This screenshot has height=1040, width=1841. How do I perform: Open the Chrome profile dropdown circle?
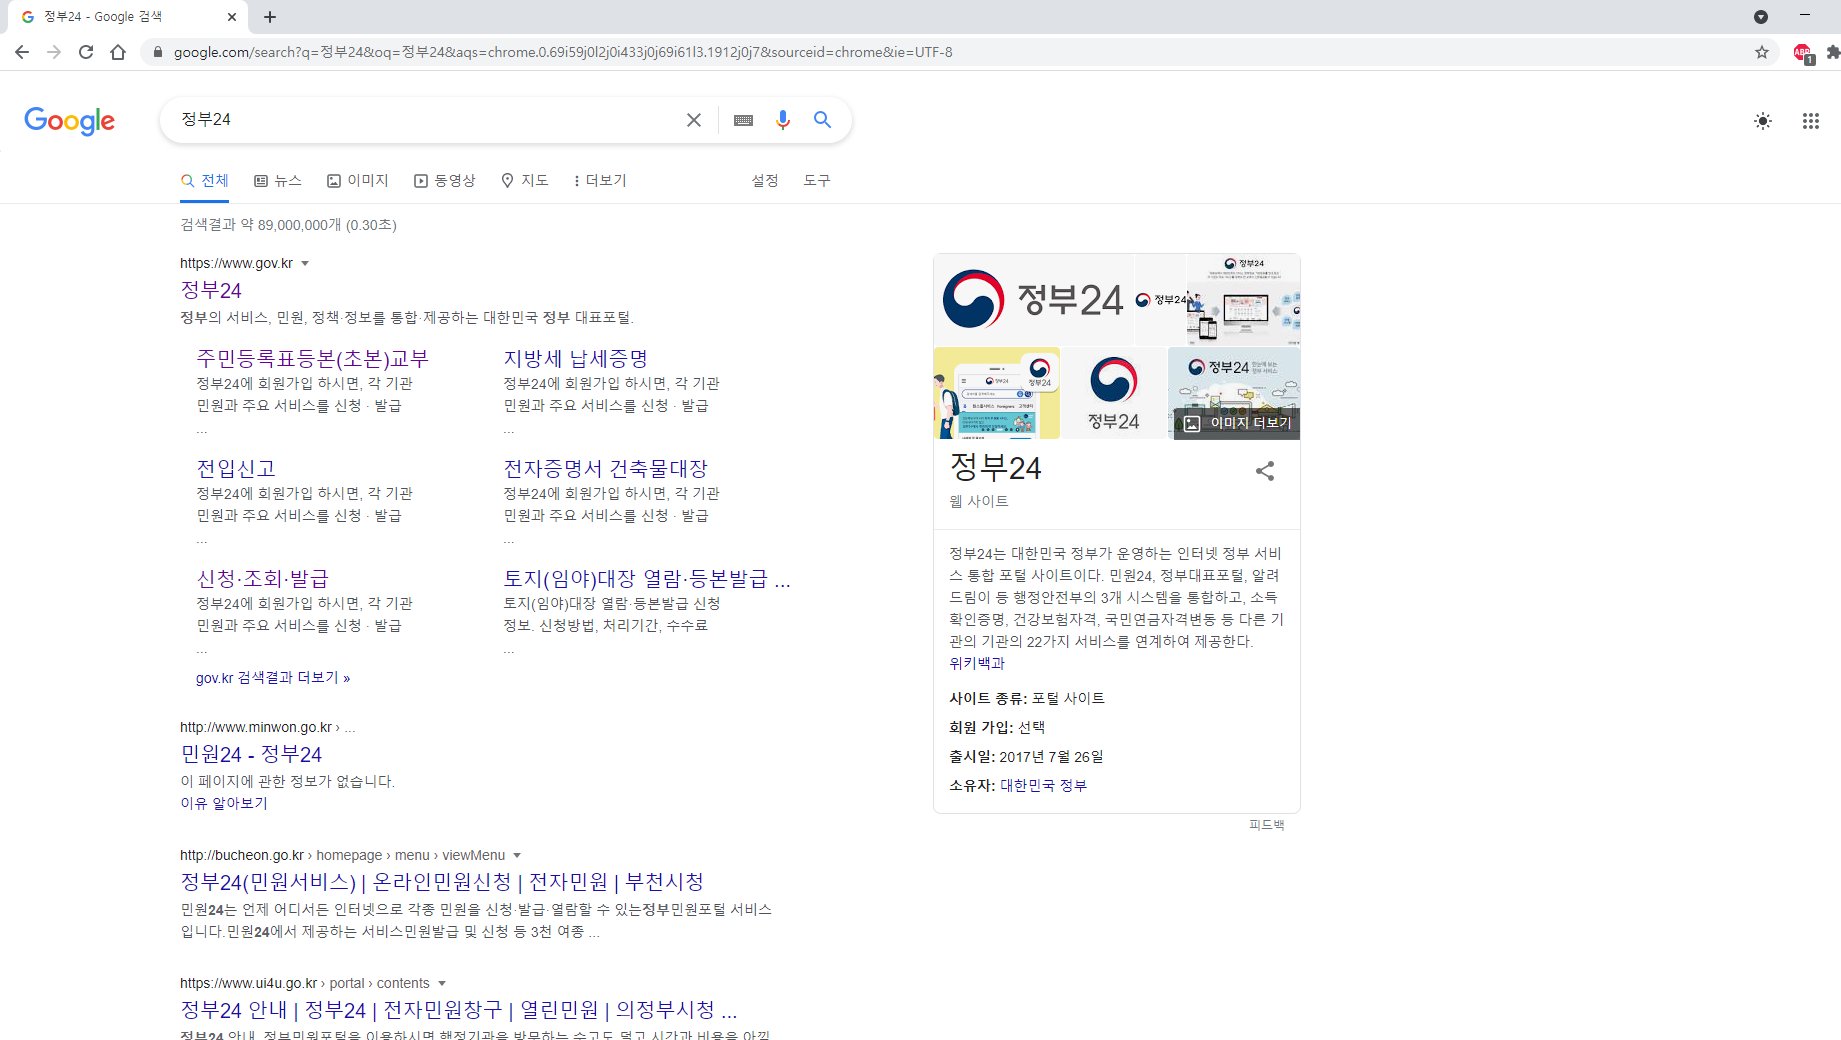click(x=1761, y=17)
